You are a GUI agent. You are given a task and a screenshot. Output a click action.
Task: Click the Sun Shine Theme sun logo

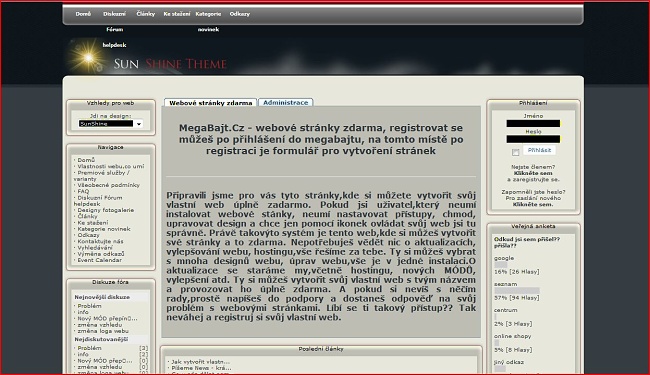(88, 58)
